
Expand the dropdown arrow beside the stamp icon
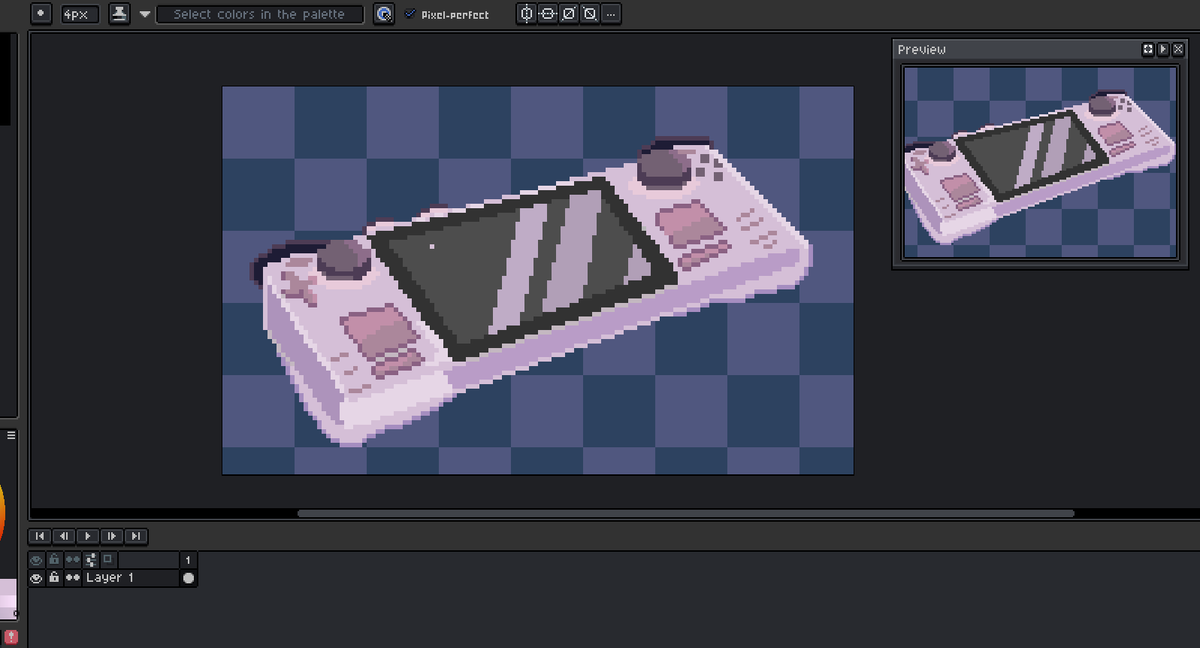pyautogui.click(x=145, y=15)
